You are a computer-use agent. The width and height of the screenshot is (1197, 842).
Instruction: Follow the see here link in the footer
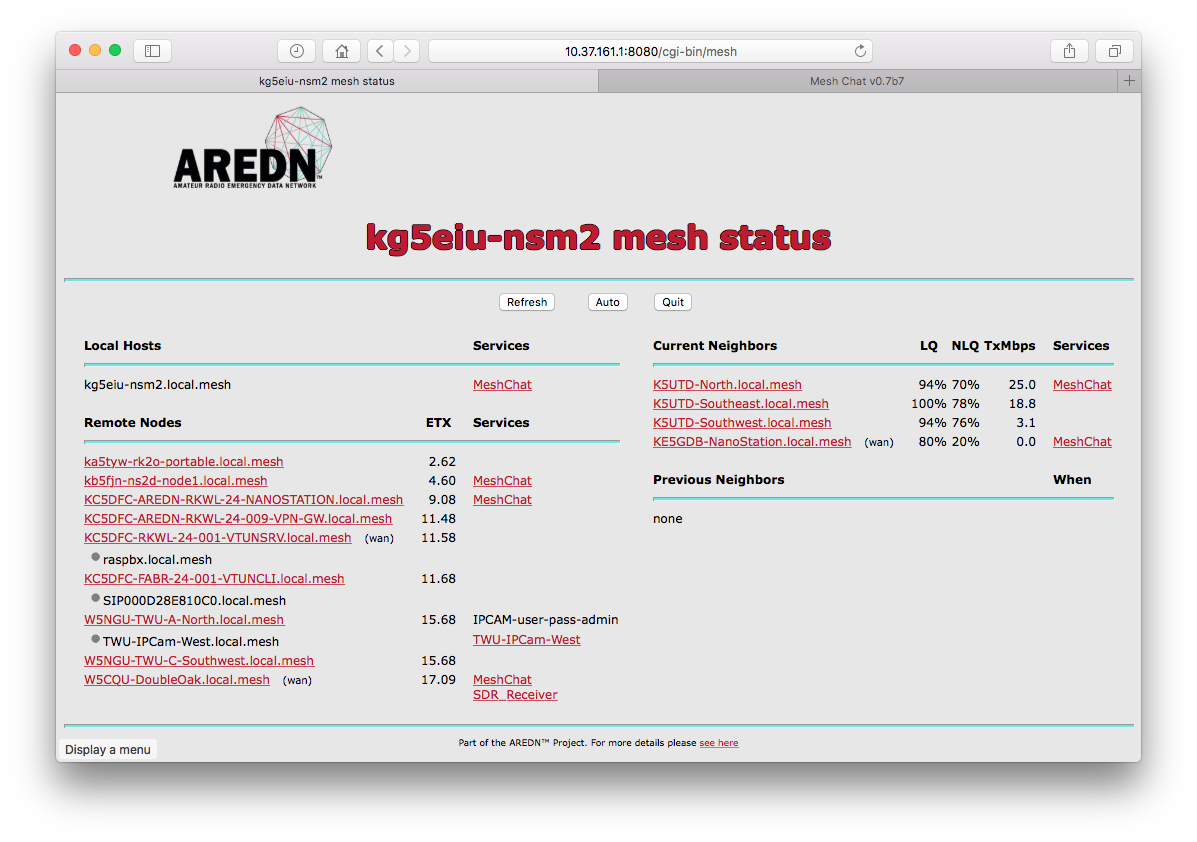point(719,742)
